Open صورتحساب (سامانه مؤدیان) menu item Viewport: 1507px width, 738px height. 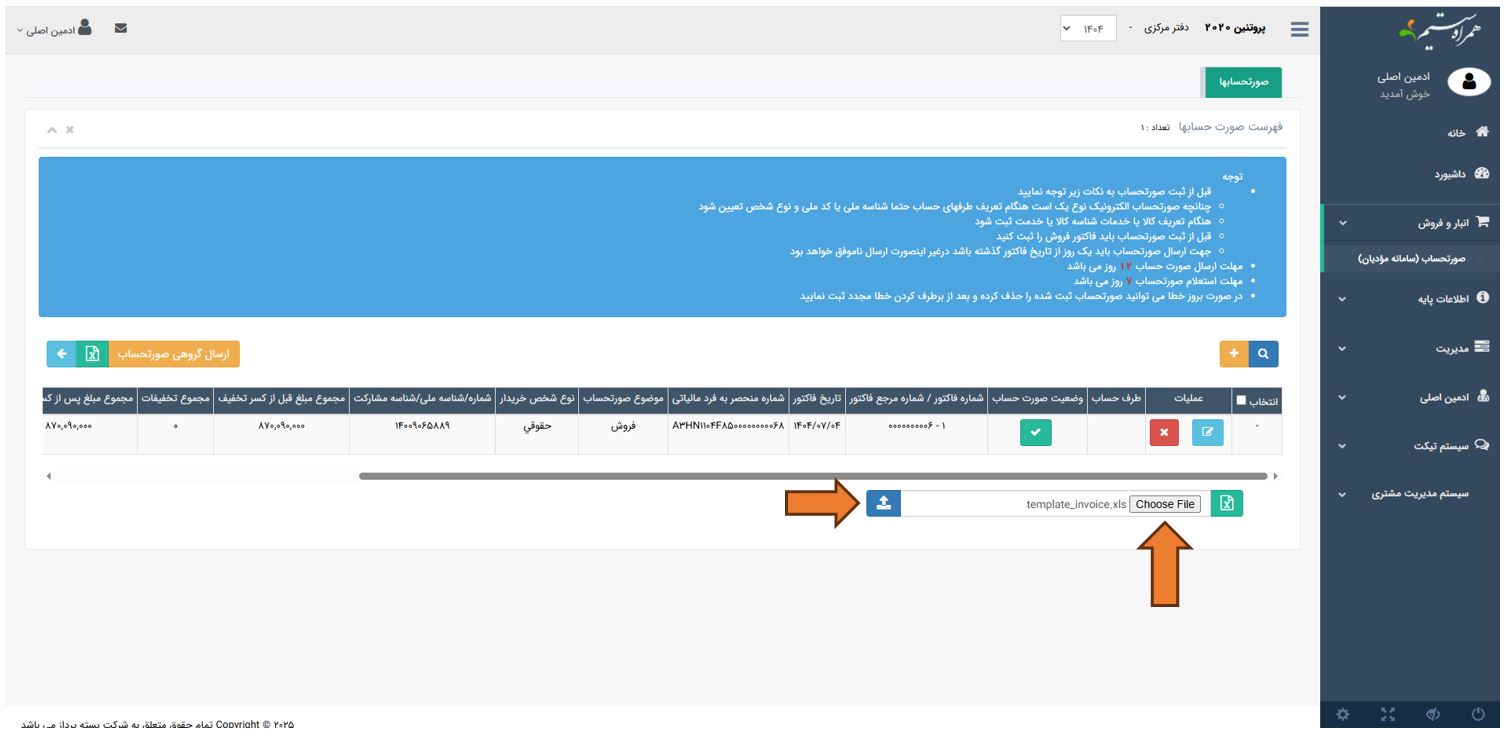1410,258
